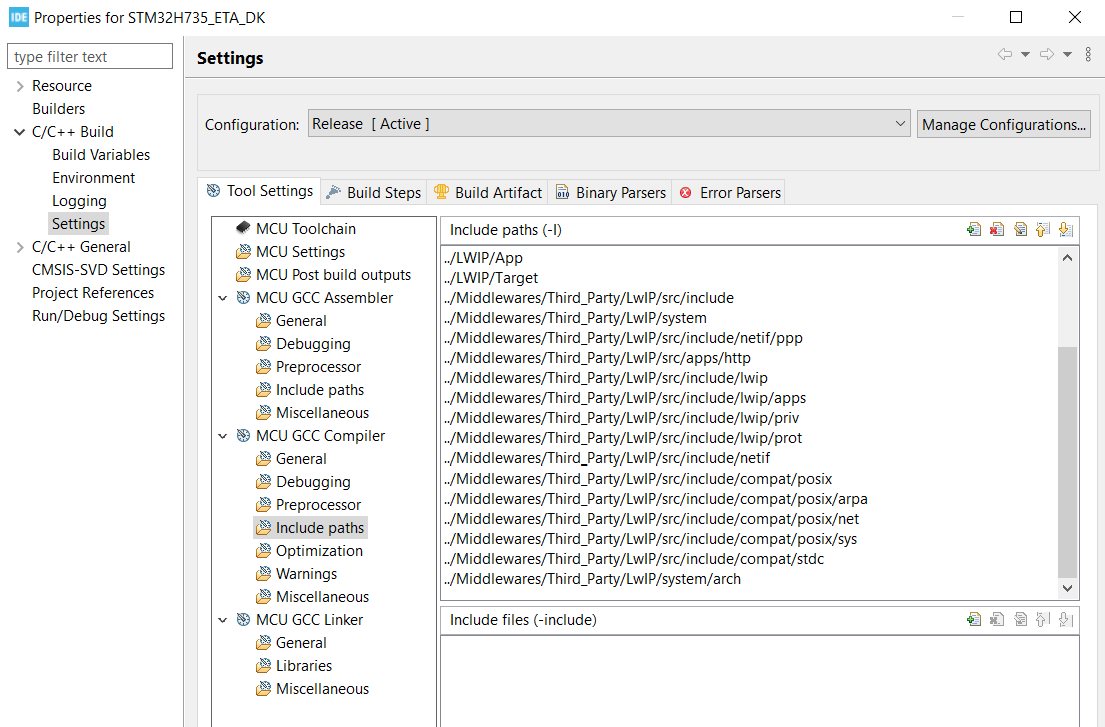
Task: Collapse the MCU GCC Compiler tree node
Action: 222,435
